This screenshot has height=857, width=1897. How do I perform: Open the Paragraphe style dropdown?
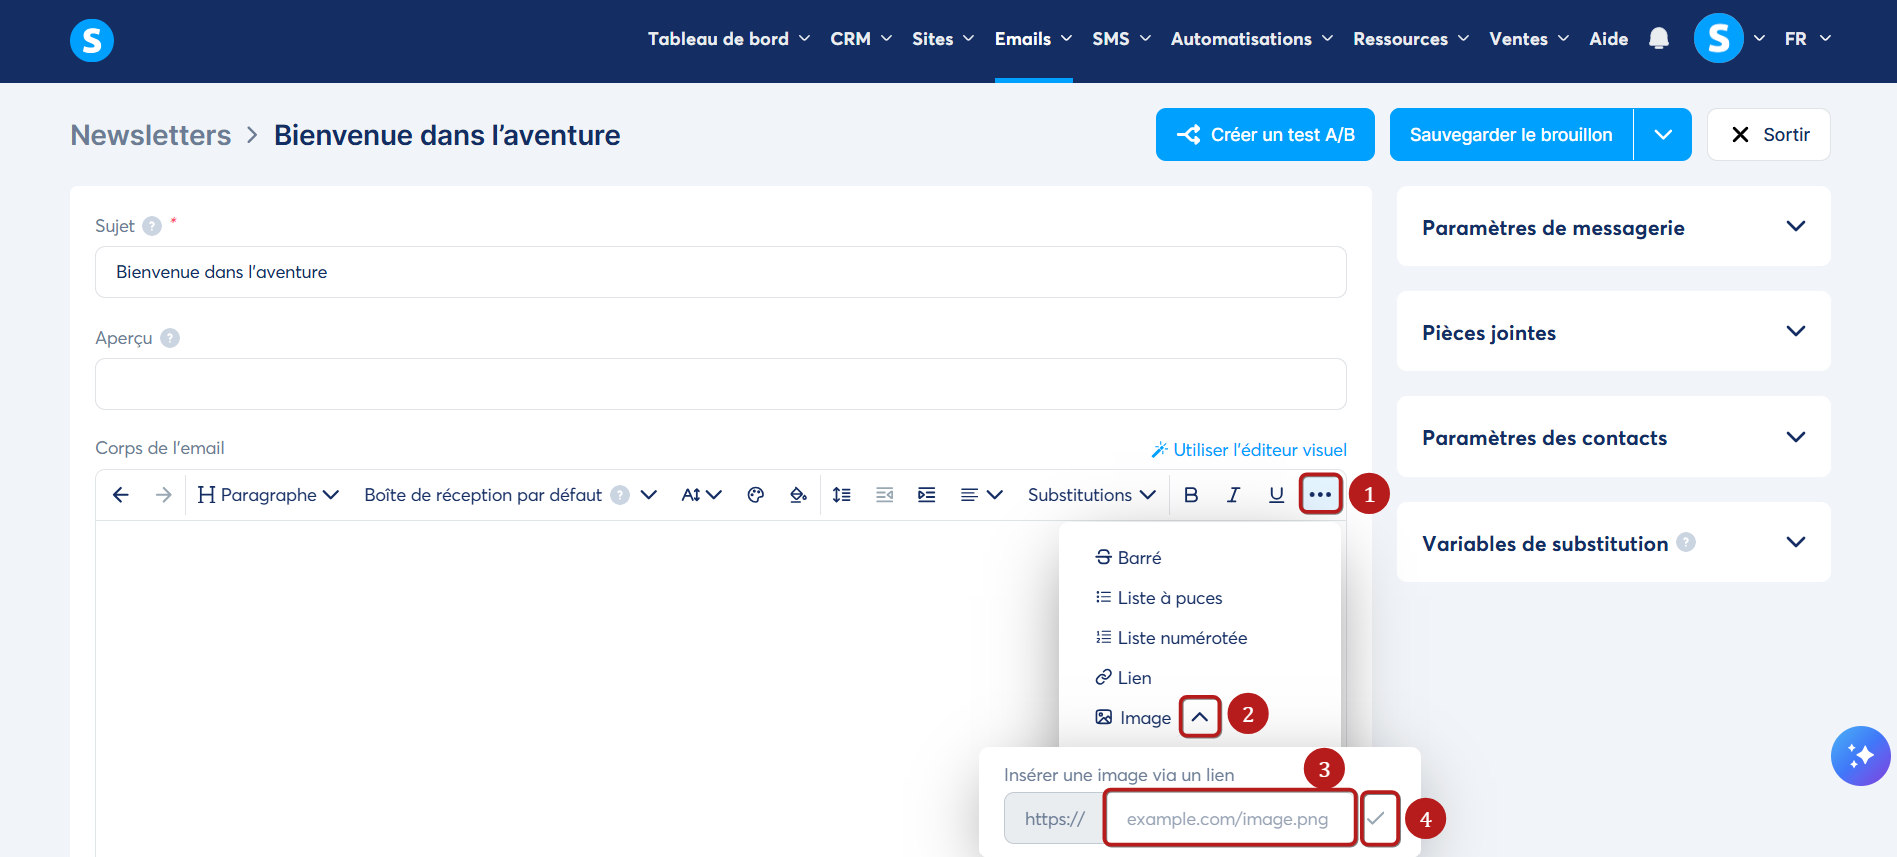click(268, 495)
